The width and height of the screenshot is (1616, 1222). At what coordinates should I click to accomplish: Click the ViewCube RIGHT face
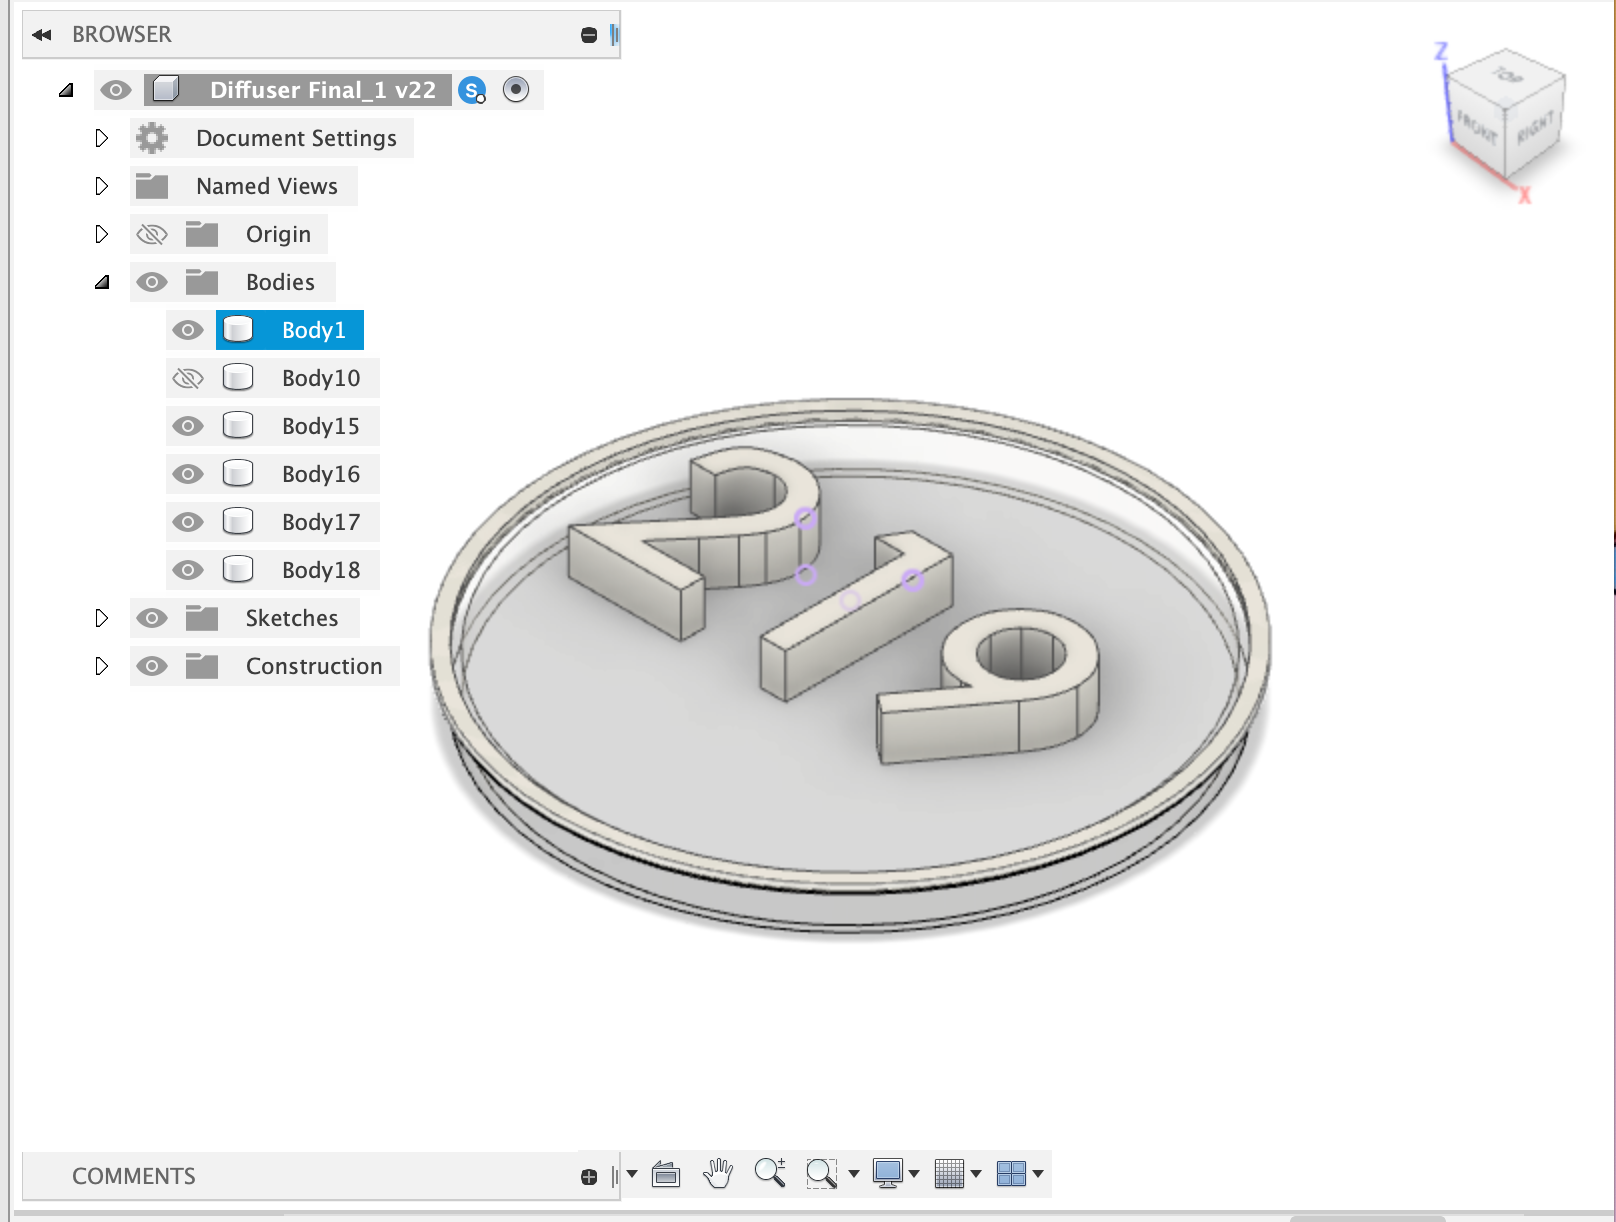click(1534, 126)
